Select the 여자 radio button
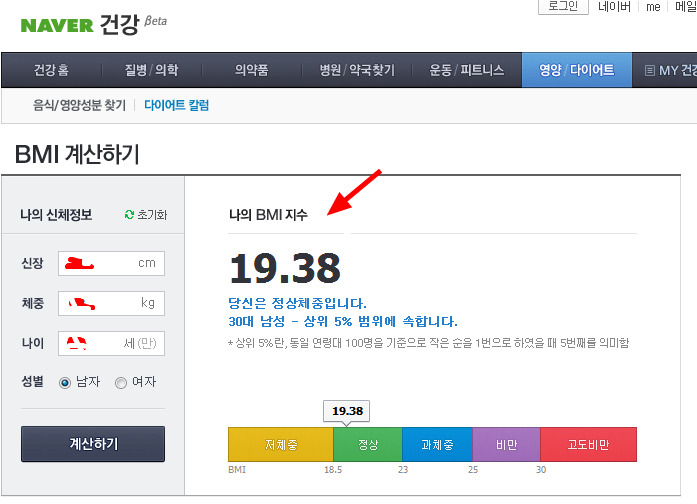Image resolution: width=697 pixels, height=504 pixels. [x=121, y=382]
